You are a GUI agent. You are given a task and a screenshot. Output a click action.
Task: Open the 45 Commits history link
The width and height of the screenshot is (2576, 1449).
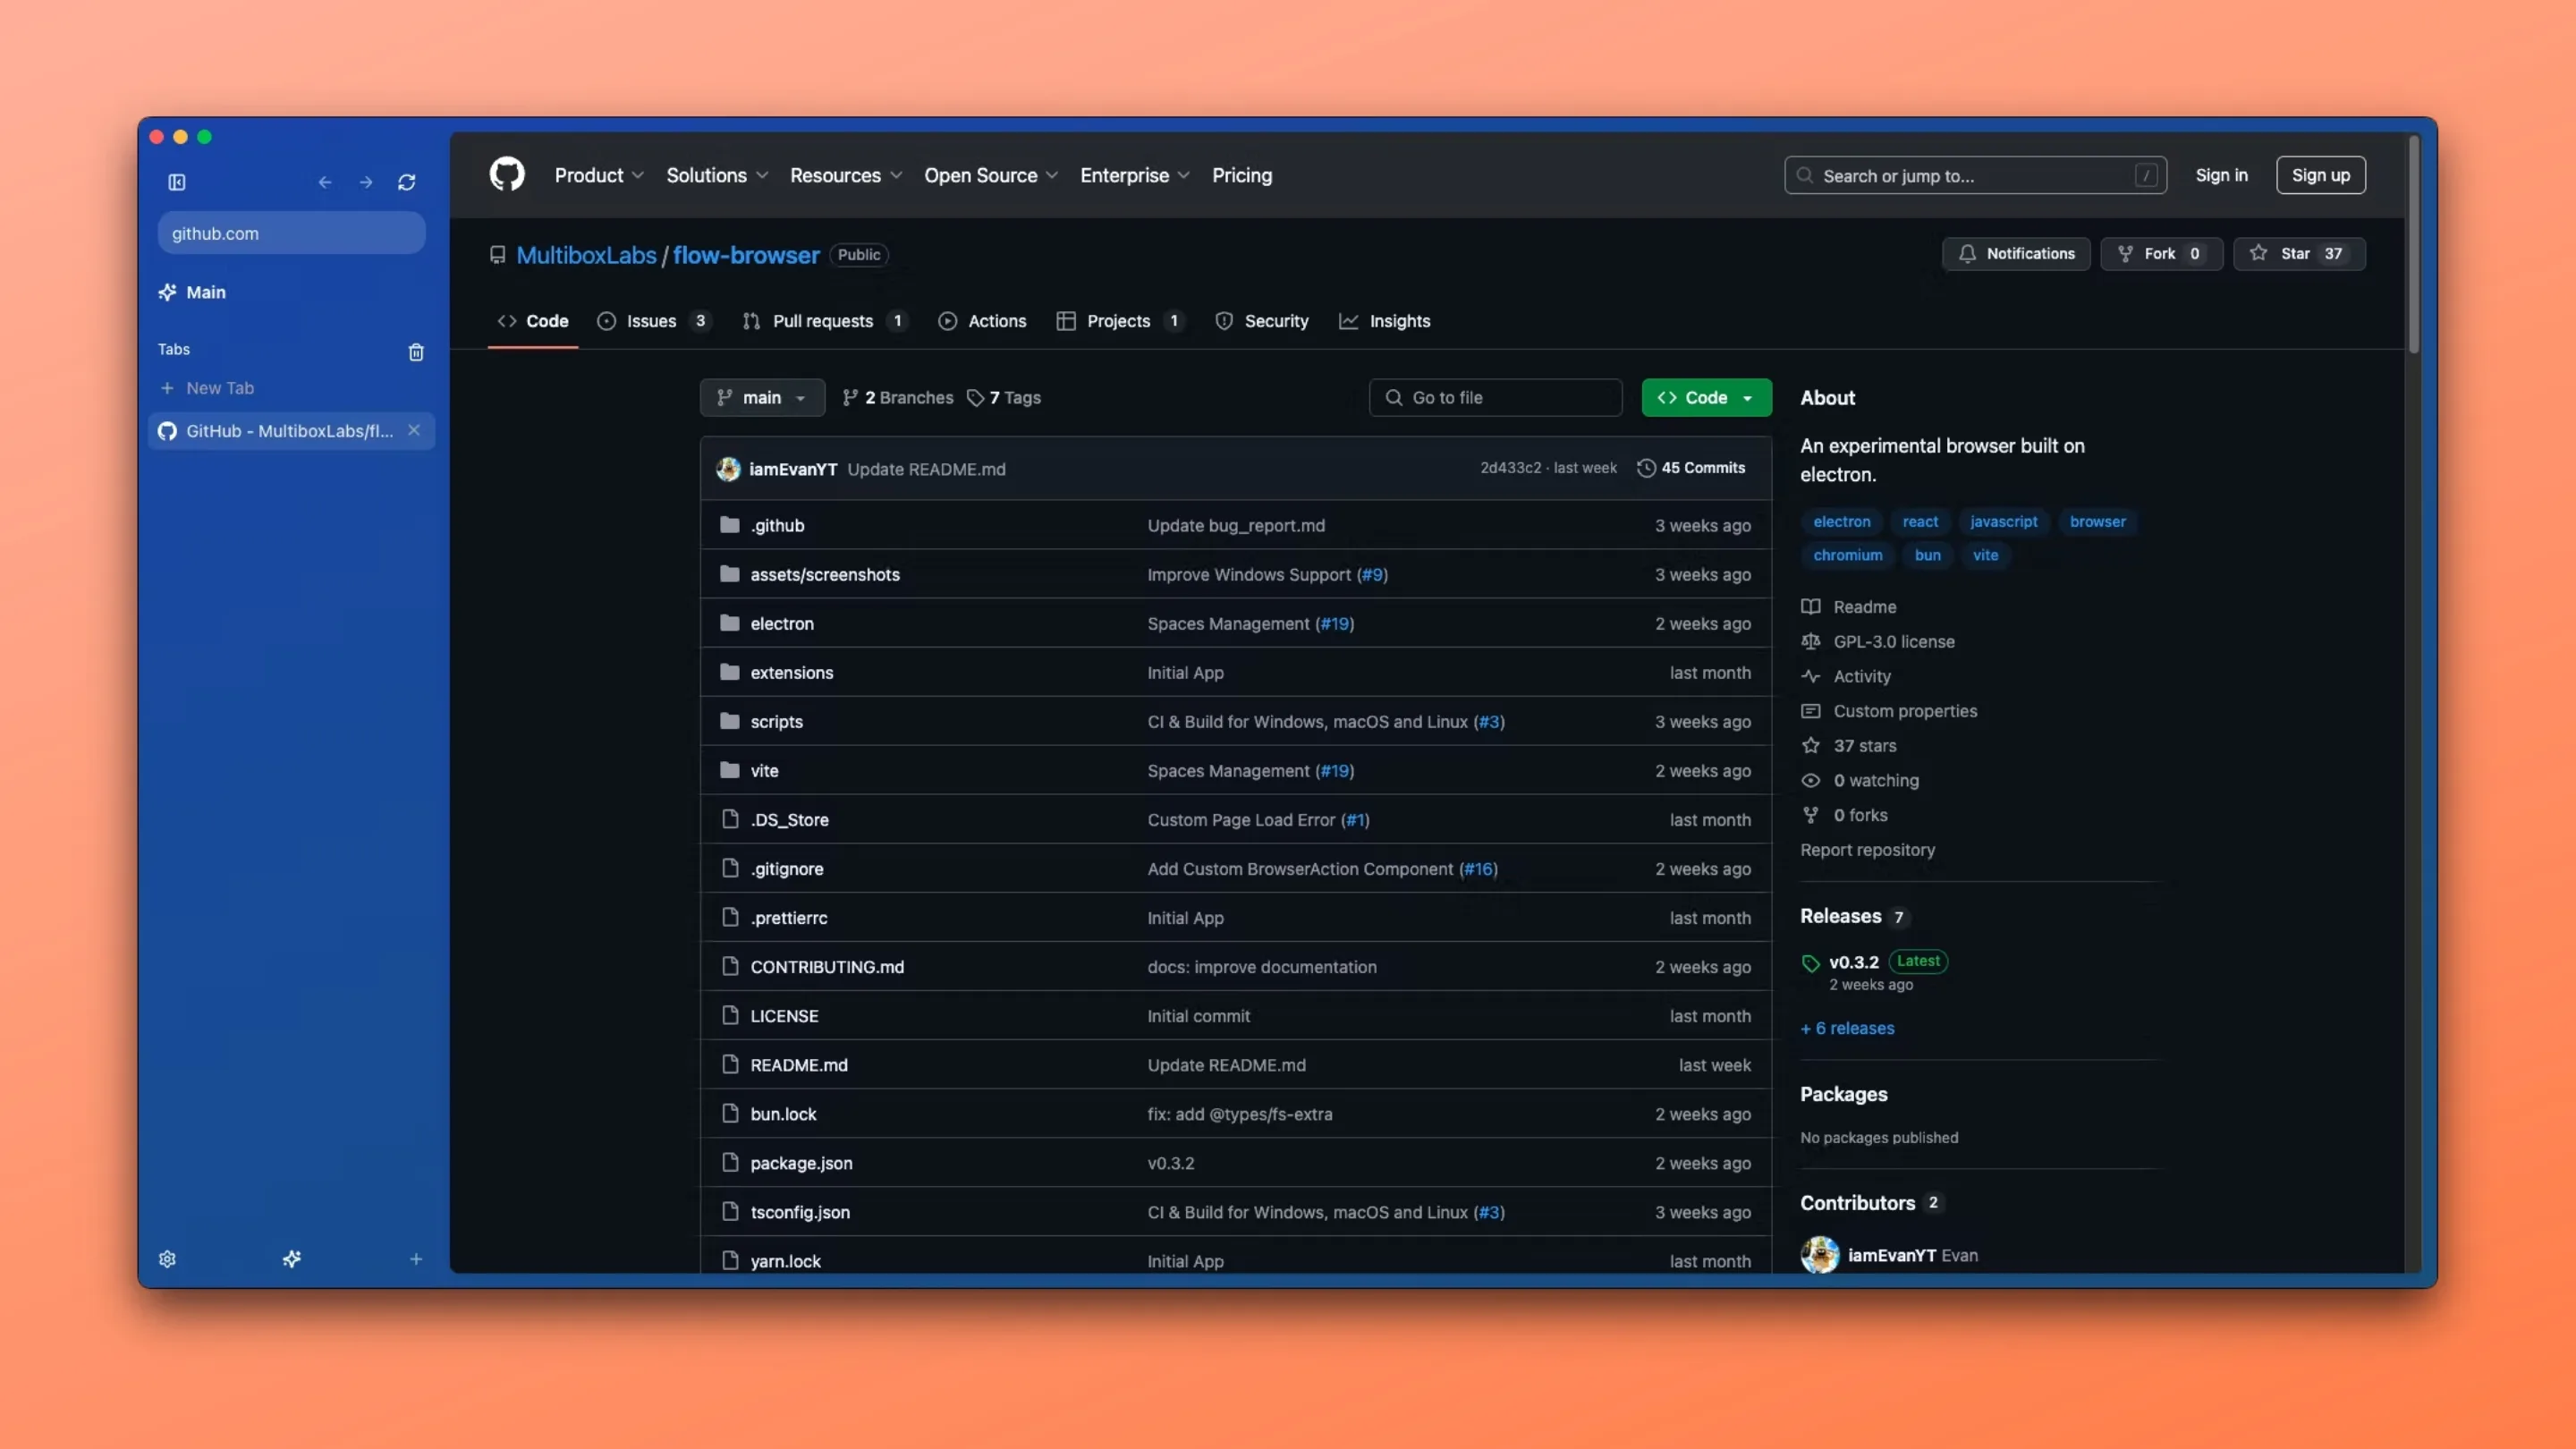coord(1691,468)
